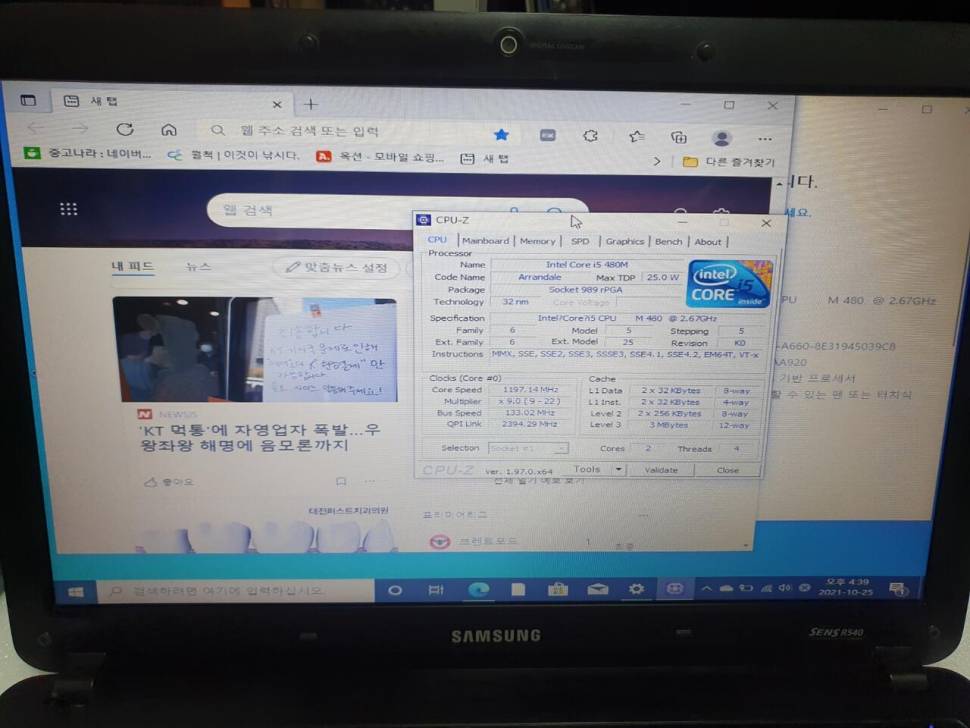The image size is (970, 728).
Task: Open the KT news article thumbnail
Action: 255,349
